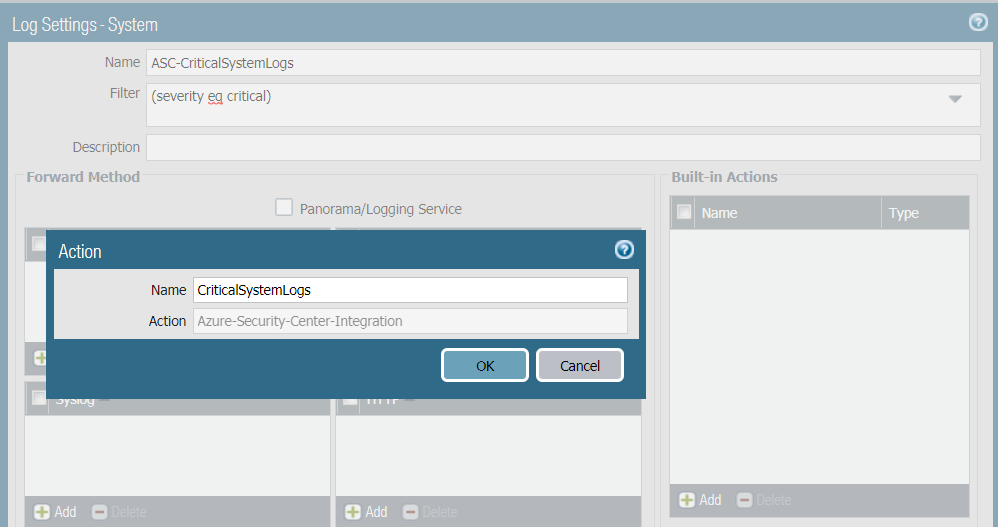The width and height of the screenshot is (998, 527).
Task: Click Add icon under Built-in Actions
Action: click(687, 500)
